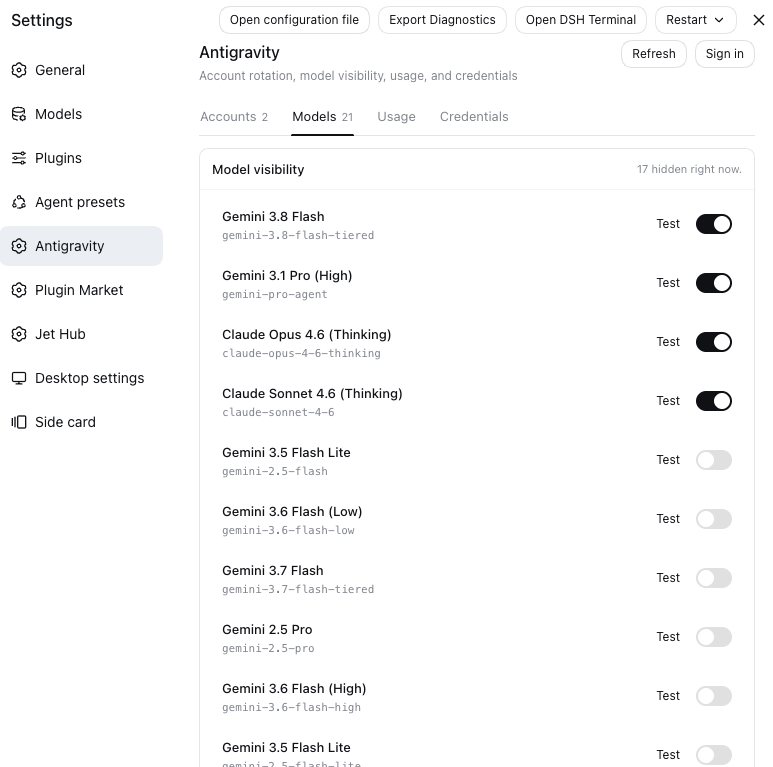The height and width of the screenshot is (767, 773).
Task: Click the Sign in button
Action: pyautogui.click(x=725, y=54)
